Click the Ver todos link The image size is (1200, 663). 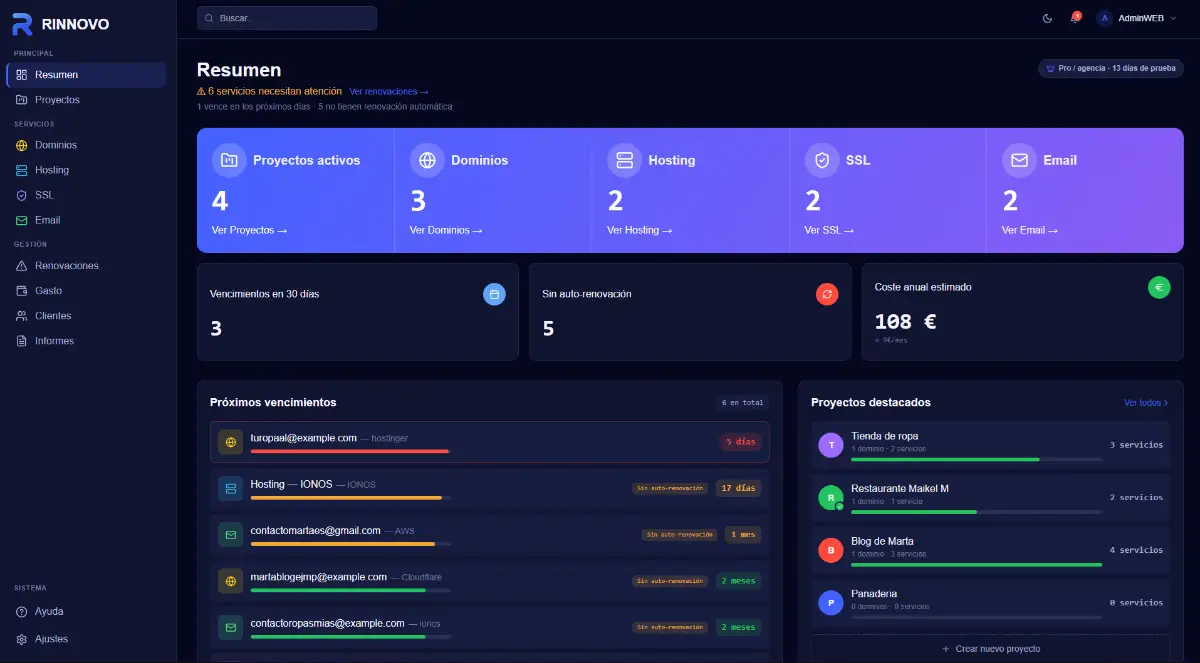(x=1146, y=403)
